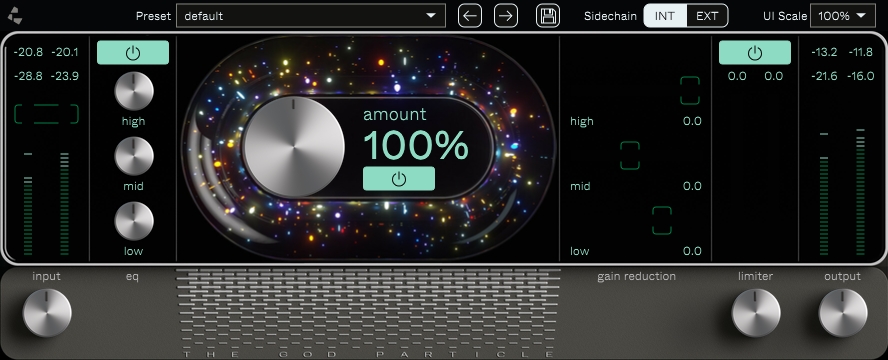Click the right output level meter
888x360 pixels.
tap(861, 192)
